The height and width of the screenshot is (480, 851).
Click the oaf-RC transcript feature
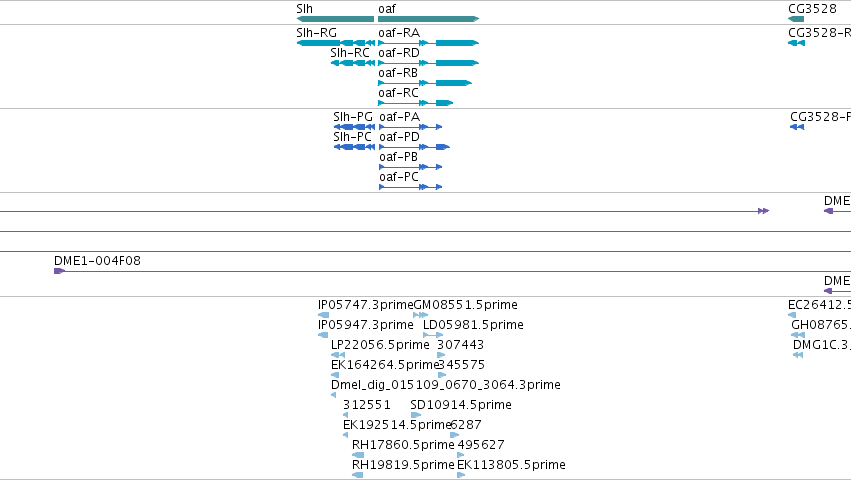pos(416,103)
